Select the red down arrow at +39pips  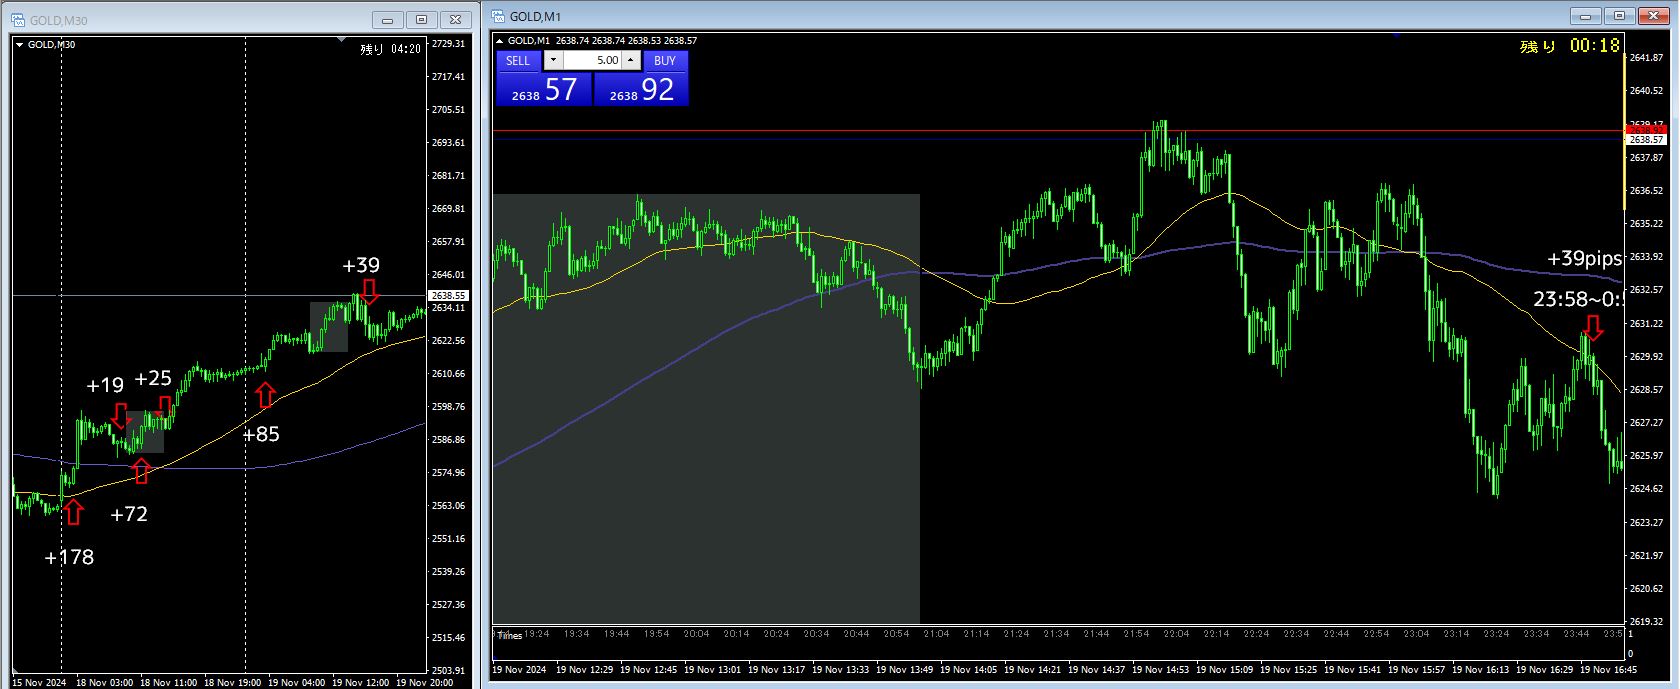[x=1593, y=327]
